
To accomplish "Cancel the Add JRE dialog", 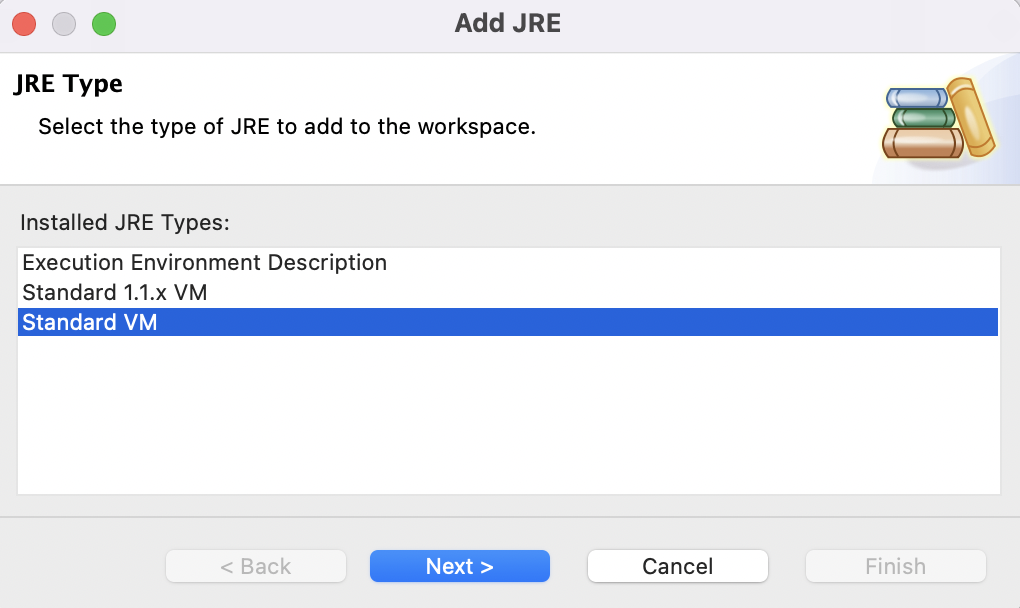I will (x=677, y=566).
